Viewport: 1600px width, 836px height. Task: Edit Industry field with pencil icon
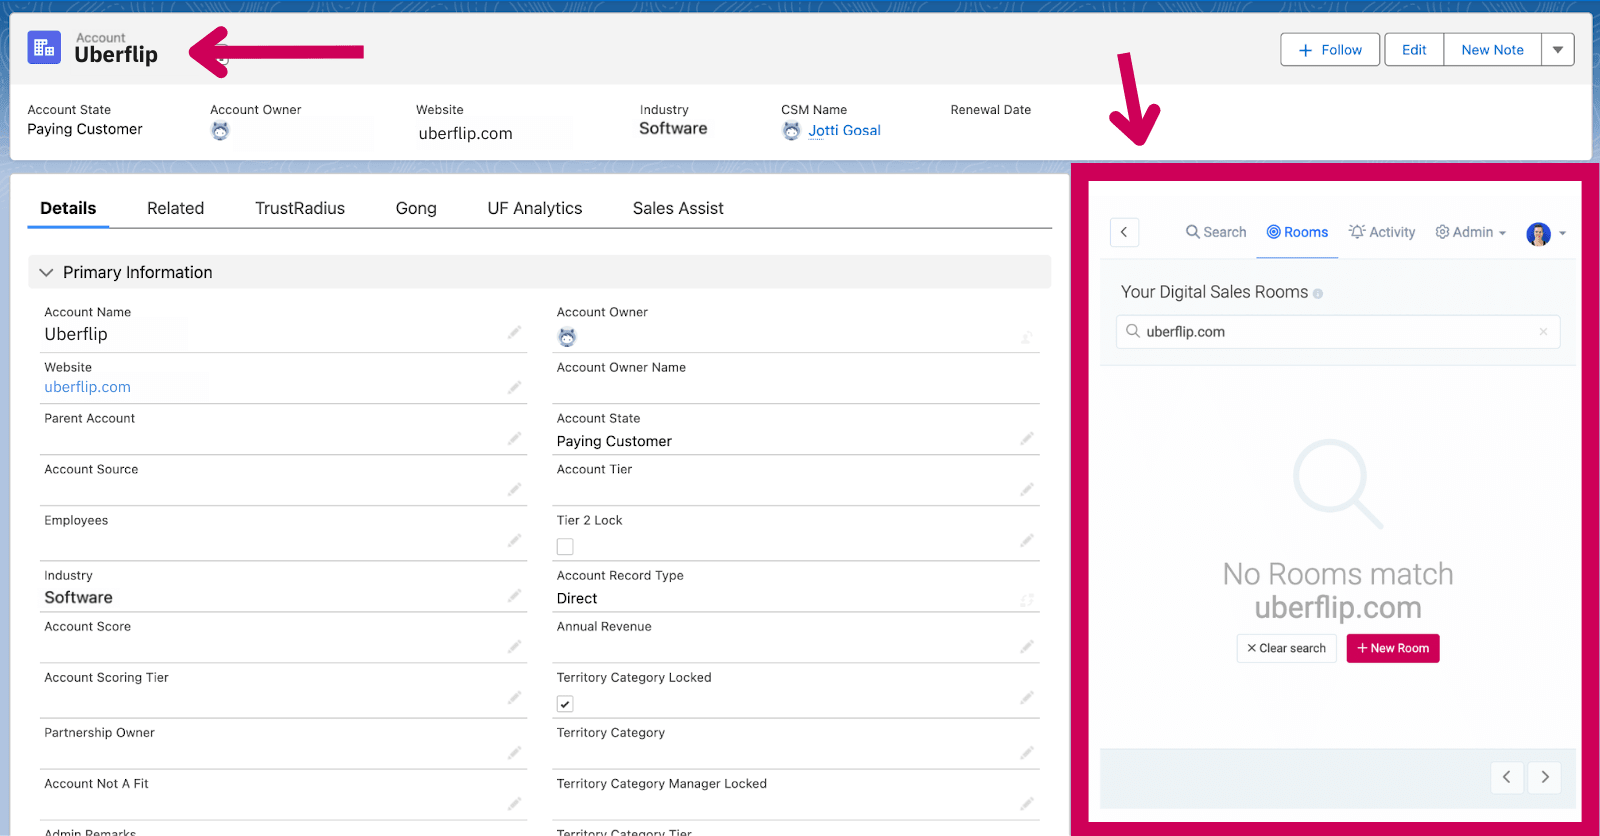514,595
